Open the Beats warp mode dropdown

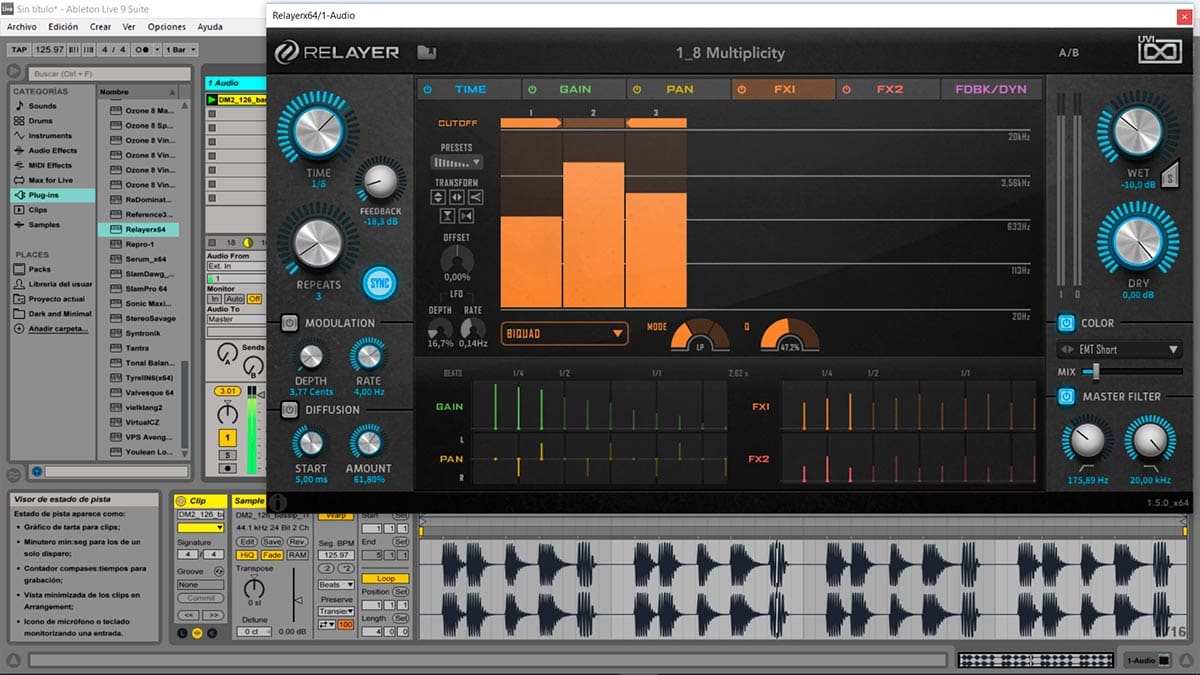tap(336, 584)
